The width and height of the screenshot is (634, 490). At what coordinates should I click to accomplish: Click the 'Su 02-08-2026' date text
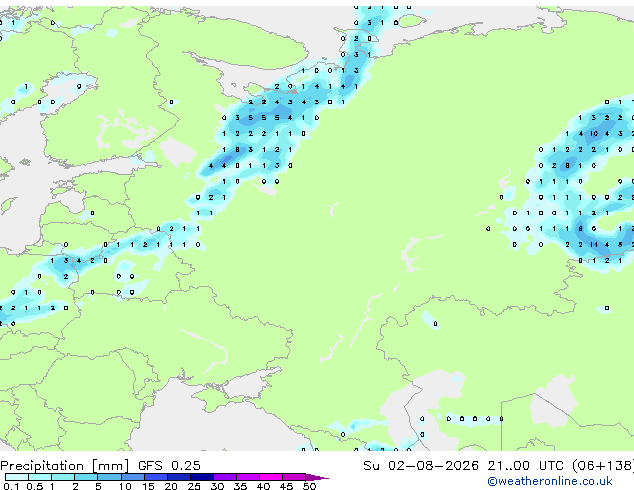pos(421,466)
